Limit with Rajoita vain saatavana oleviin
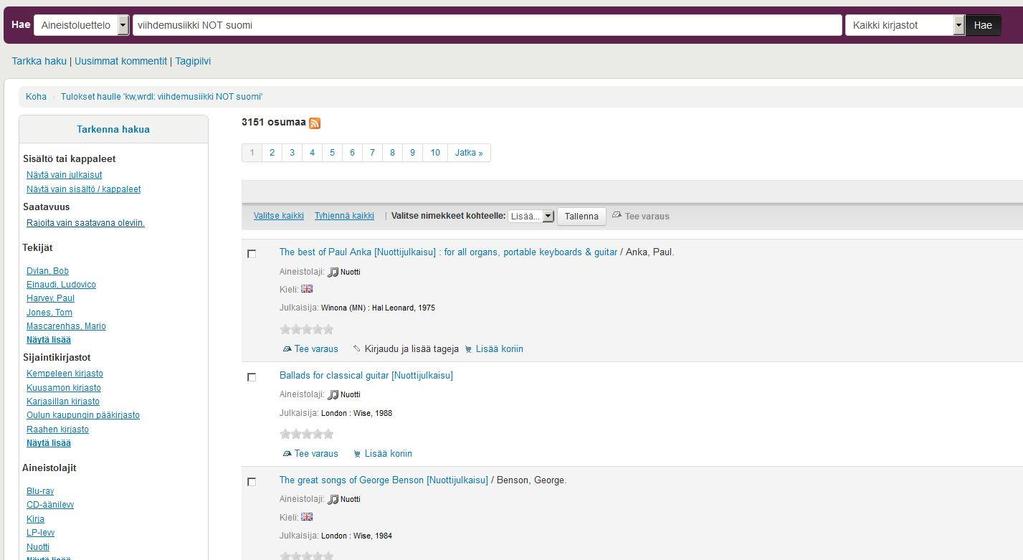Image resolution: width=1023 pixels, height=560 pixels. pyautogui.click(x=85, y=223)
